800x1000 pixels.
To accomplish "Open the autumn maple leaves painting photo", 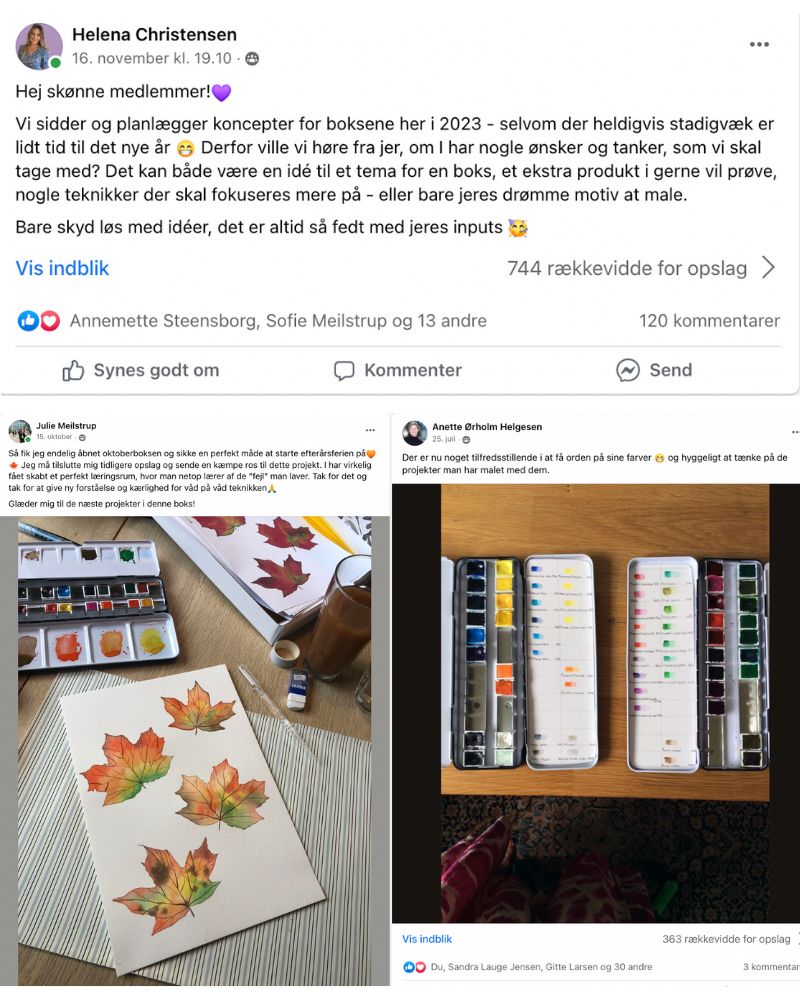I will coord(195,751).
